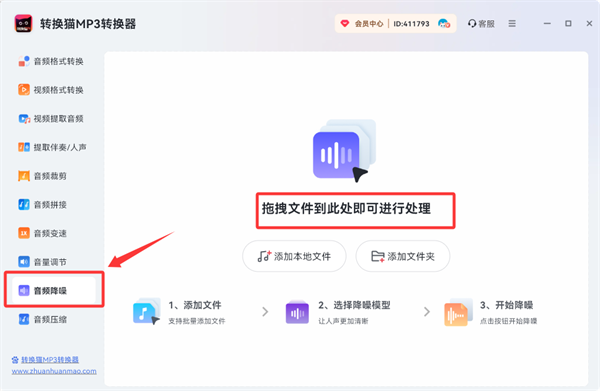Switch to 音频拼接 menu item

coord(51,205)
